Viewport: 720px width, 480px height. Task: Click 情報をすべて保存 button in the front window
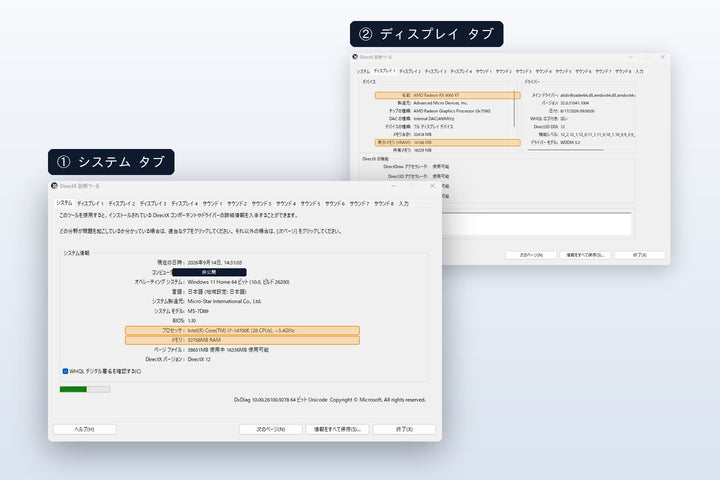tap(337, 429)
